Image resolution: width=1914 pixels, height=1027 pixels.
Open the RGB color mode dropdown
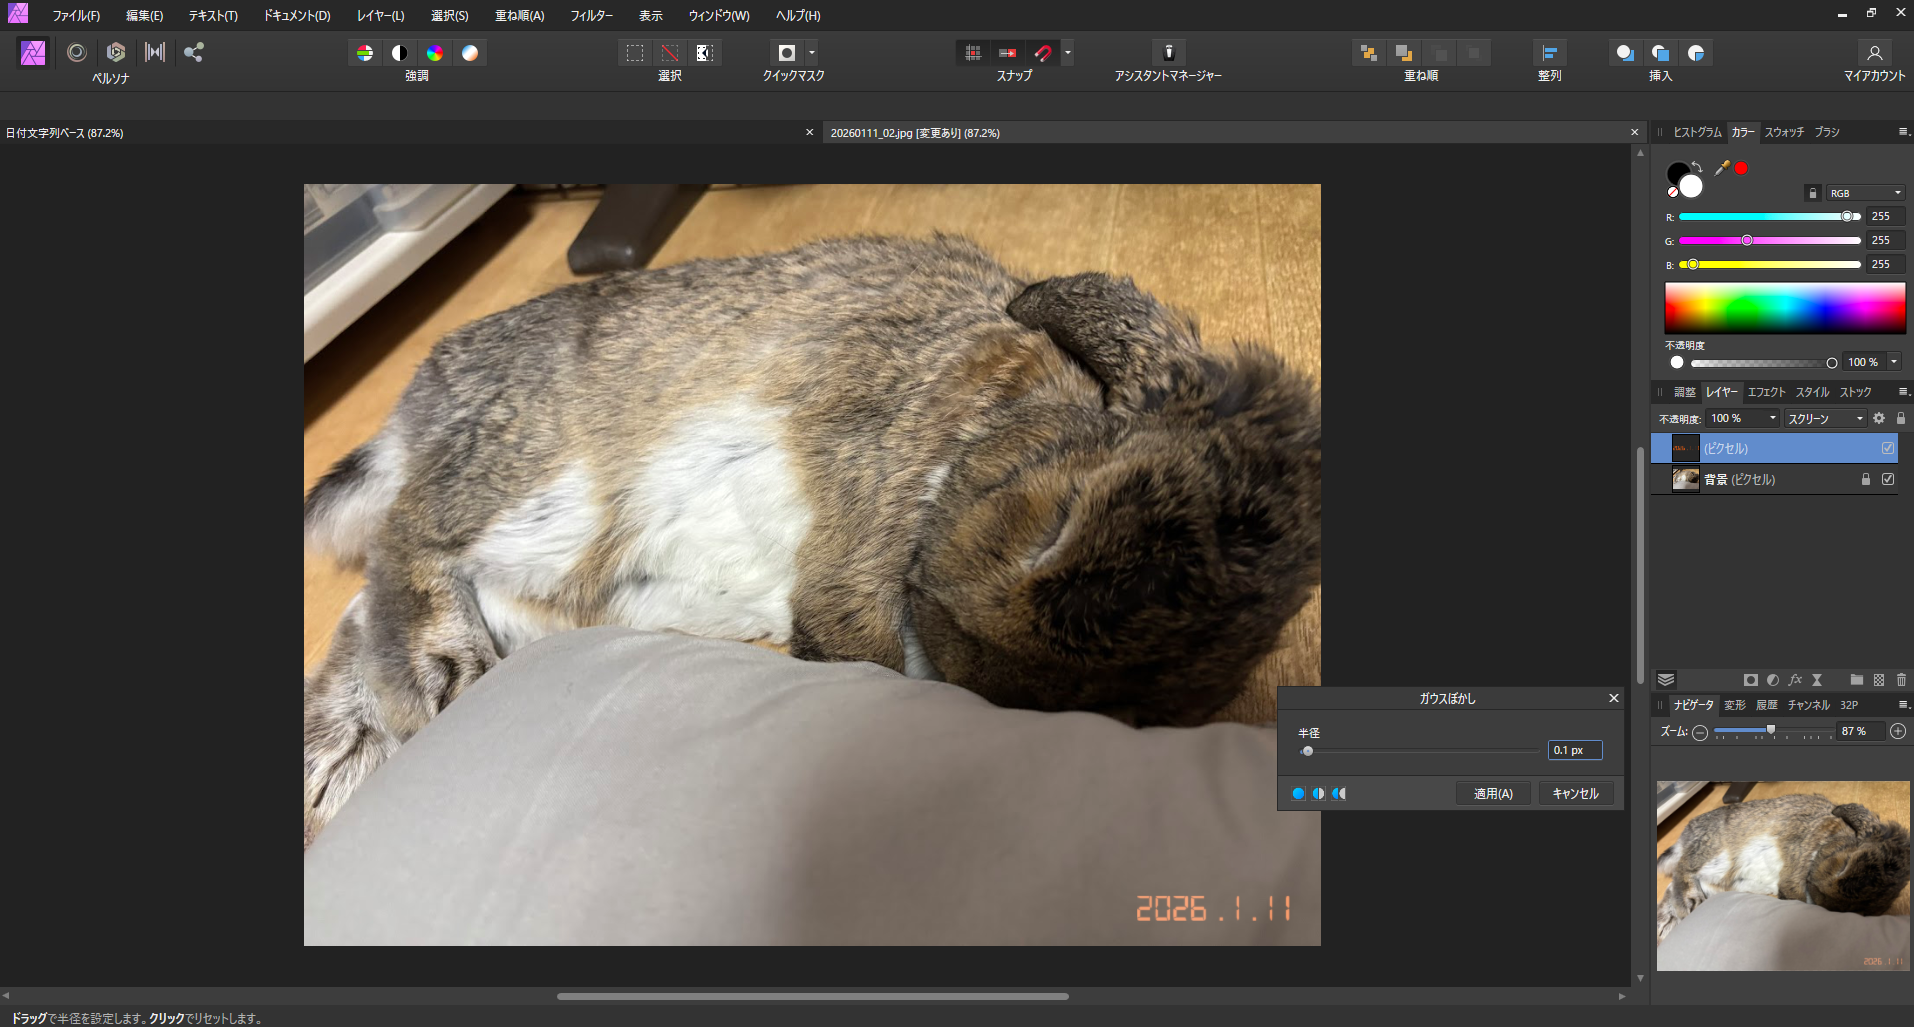point(1864,192)
